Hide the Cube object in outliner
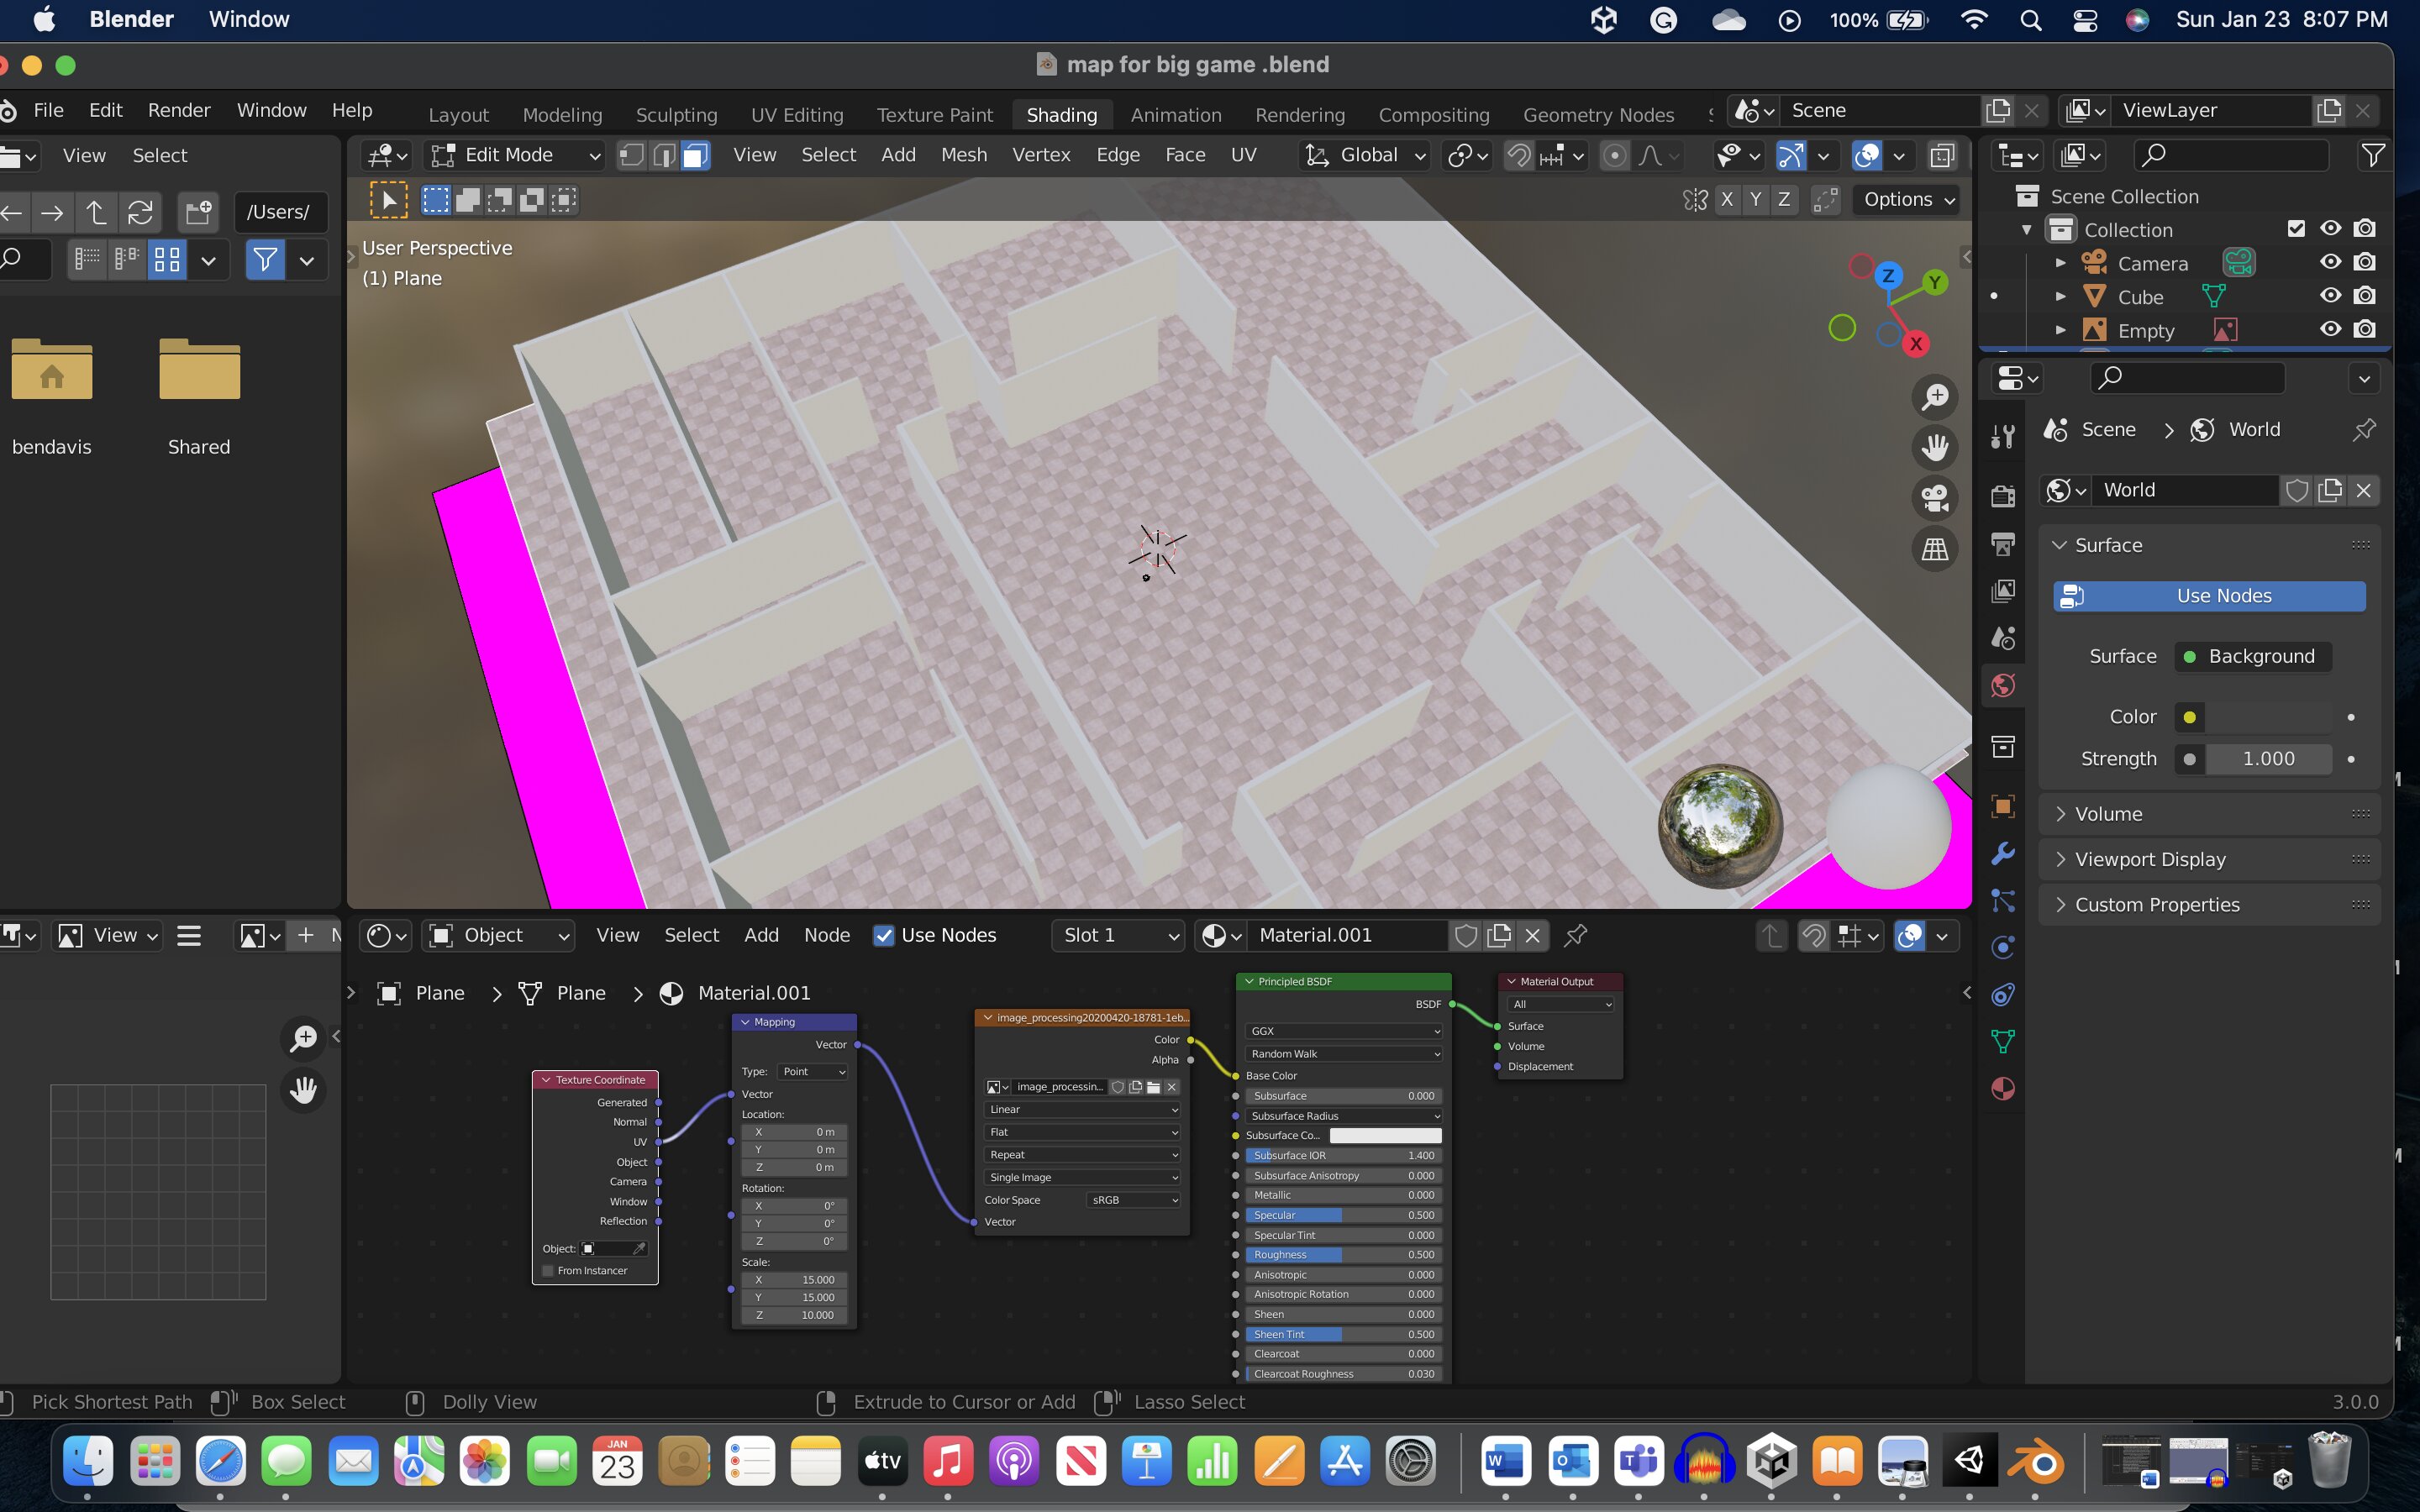Viewport: 2420px width, 1512px height. click(2330, 296)
